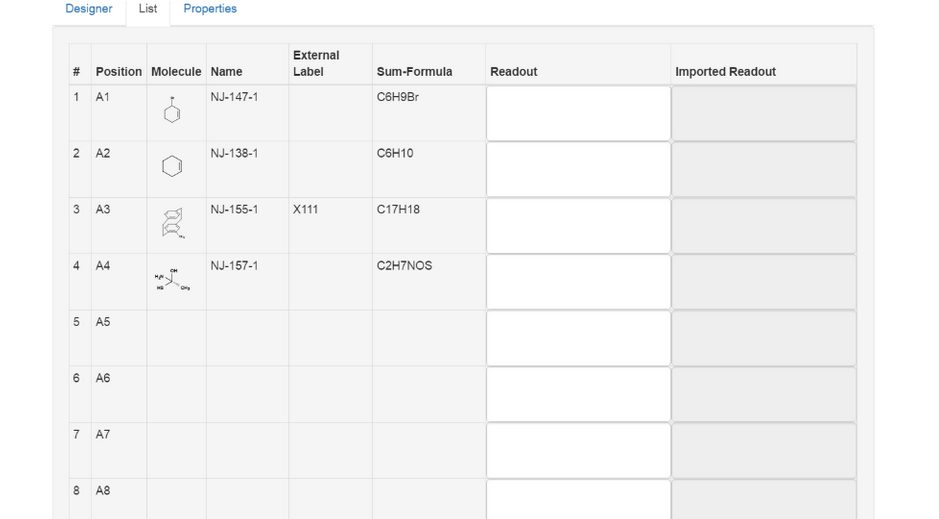Focus the Readout field for position A7
The height and width of the screenshot is (519, 939).
pos(578,450)
